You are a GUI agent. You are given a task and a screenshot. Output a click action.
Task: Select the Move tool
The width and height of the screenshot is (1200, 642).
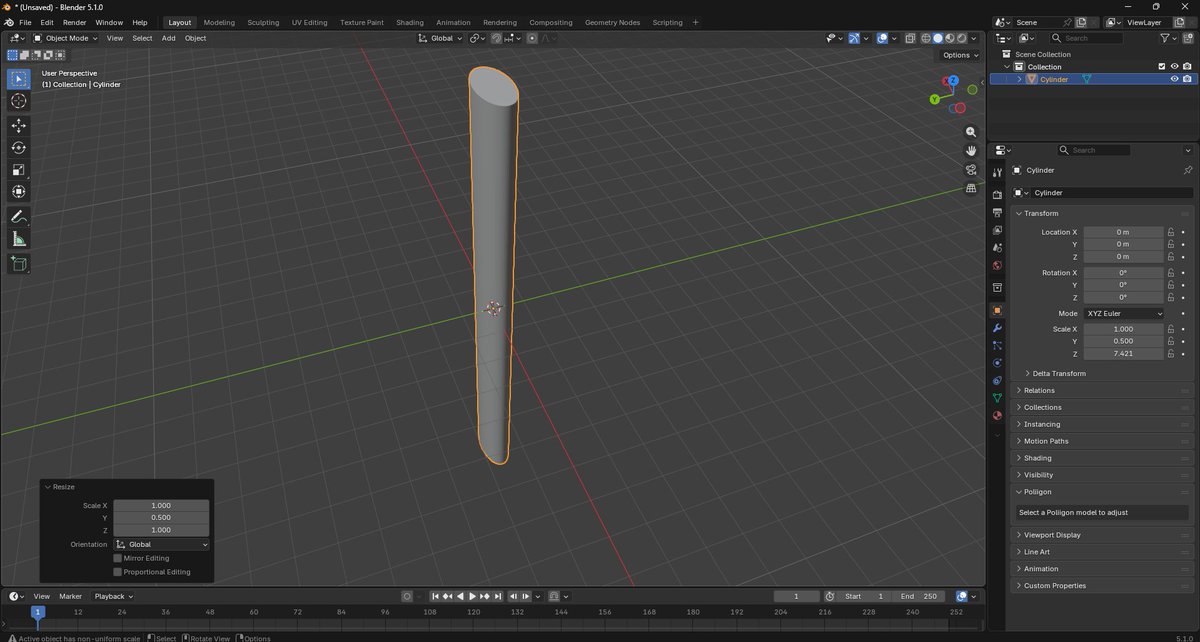(19, 125)
